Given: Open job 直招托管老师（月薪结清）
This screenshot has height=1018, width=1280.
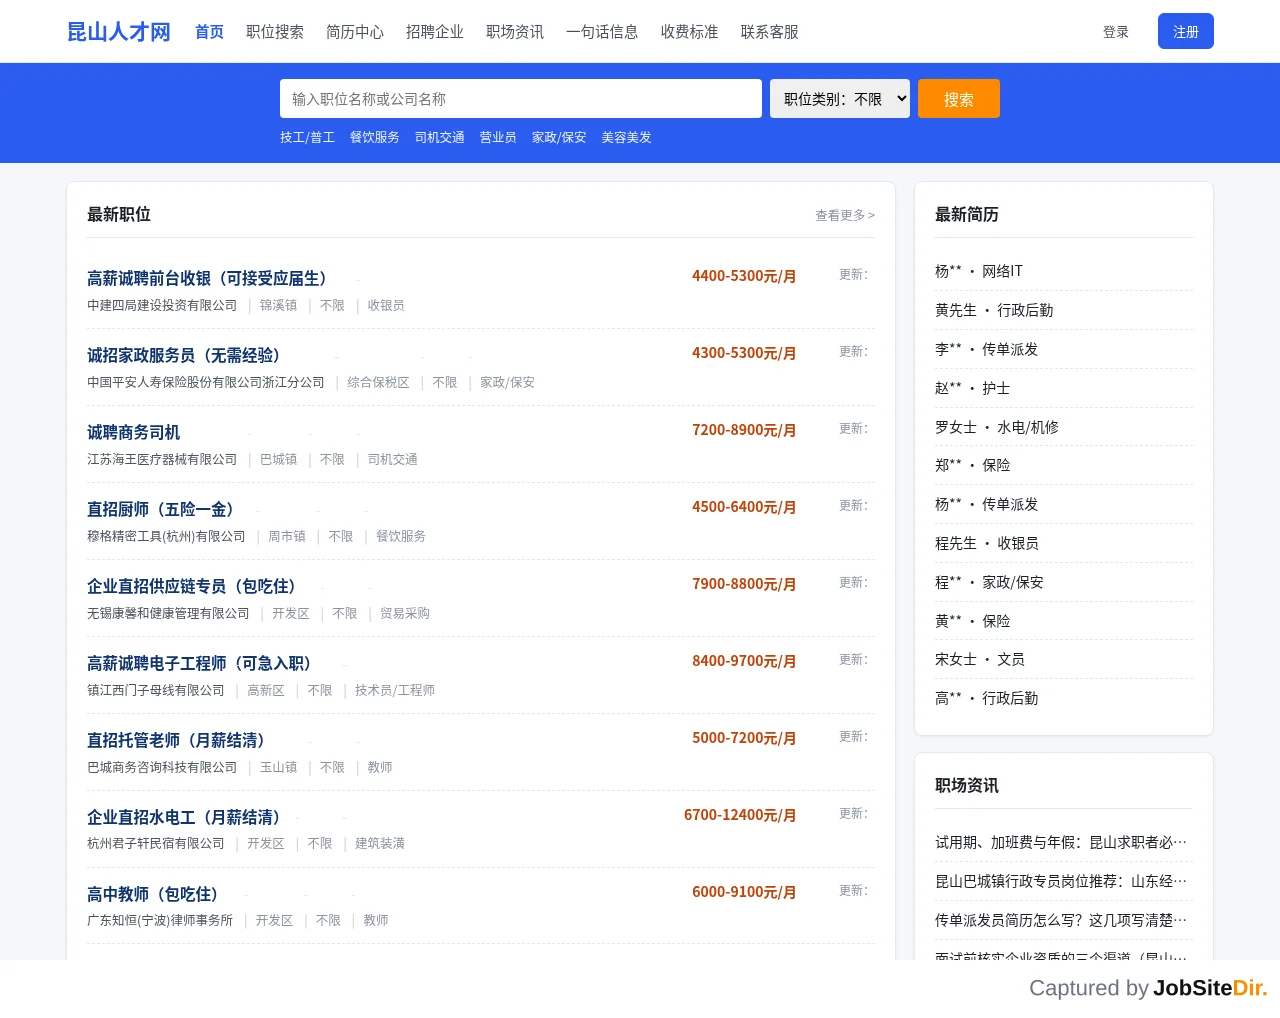Looking at the screenshot, I should pyautogui.click(x=176, y=740).
